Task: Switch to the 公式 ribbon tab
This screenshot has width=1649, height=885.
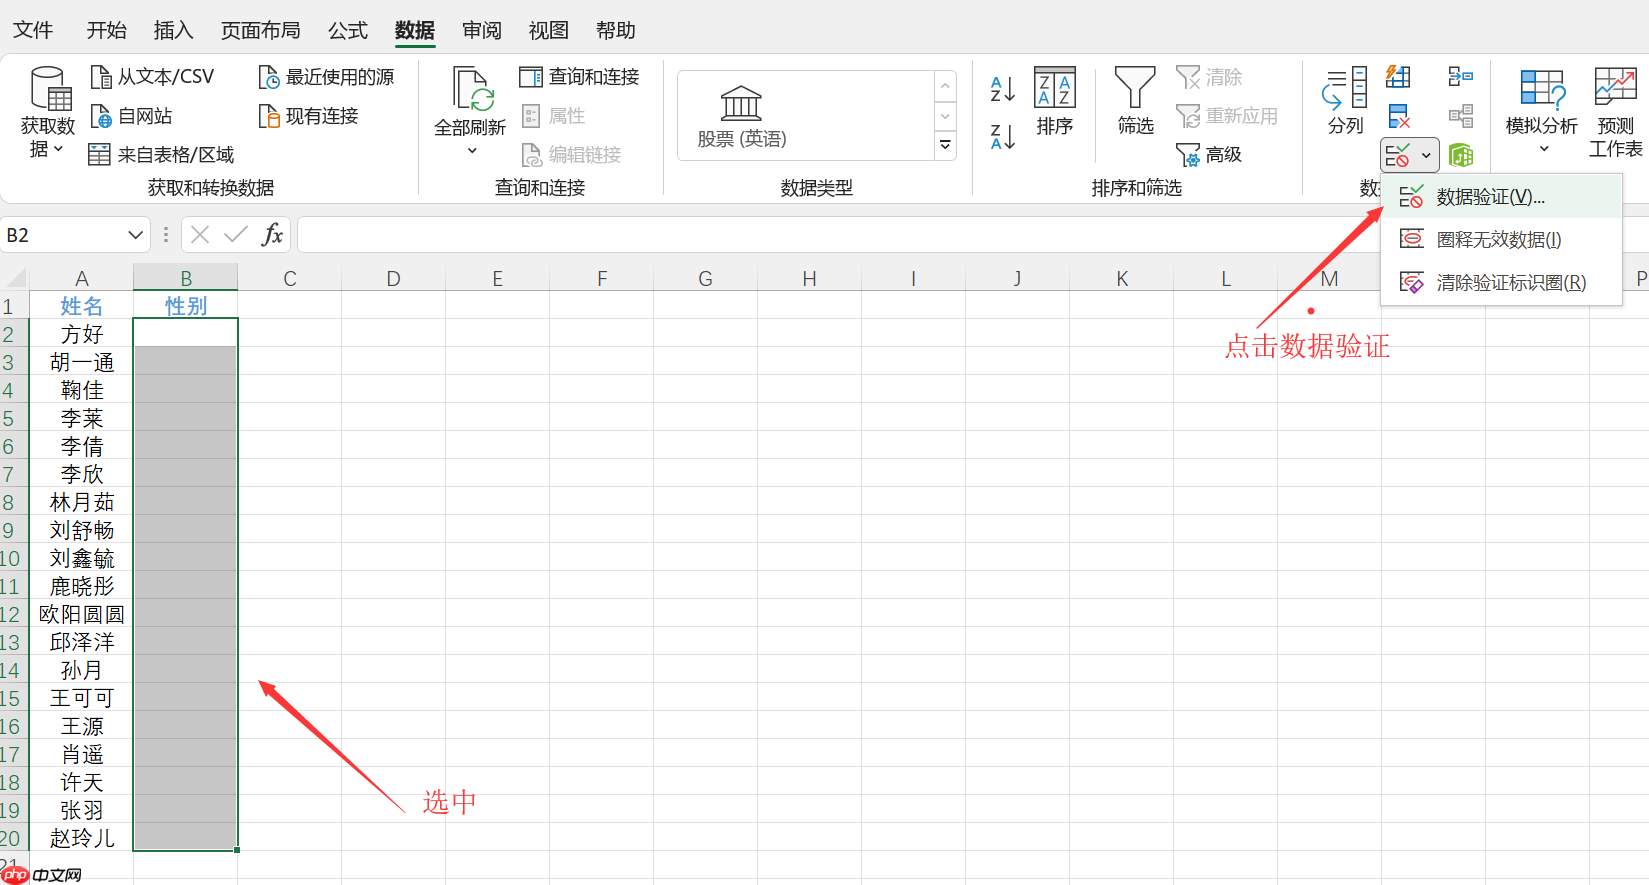Action: tap(348, 31)
